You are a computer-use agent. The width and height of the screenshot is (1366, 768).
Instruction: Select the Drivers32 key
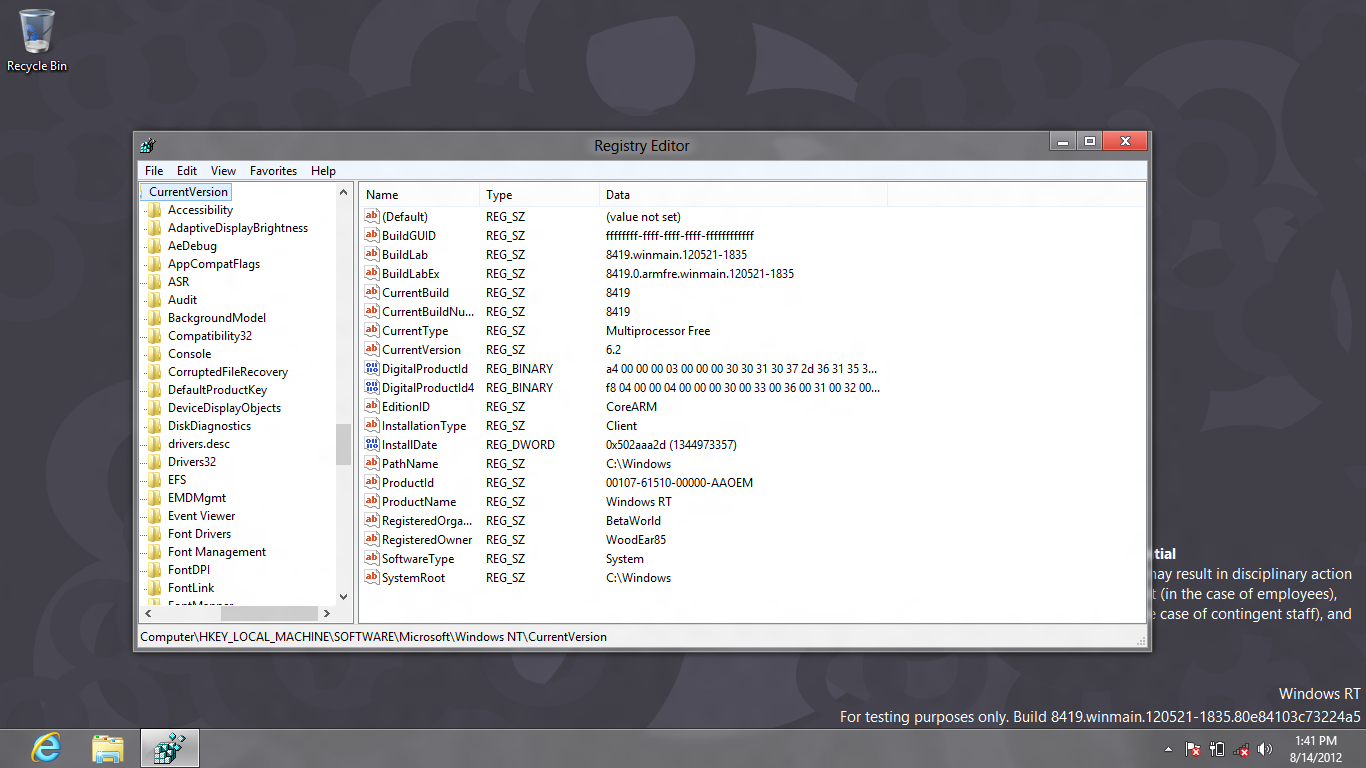coord(192,462)
